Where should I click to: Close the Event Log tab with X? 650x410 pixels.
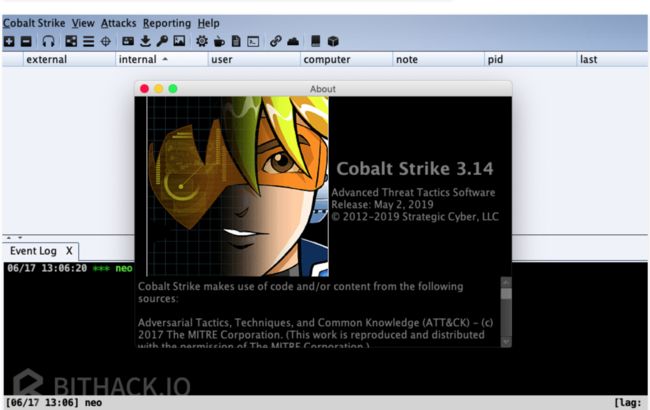point(69,251)
